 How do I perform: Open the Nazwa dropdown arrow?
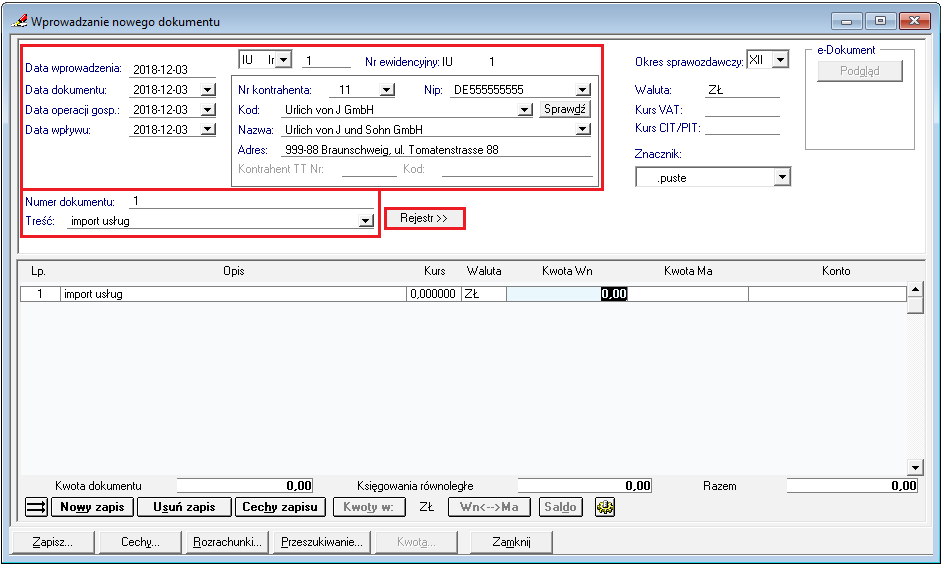click(582, 130)
